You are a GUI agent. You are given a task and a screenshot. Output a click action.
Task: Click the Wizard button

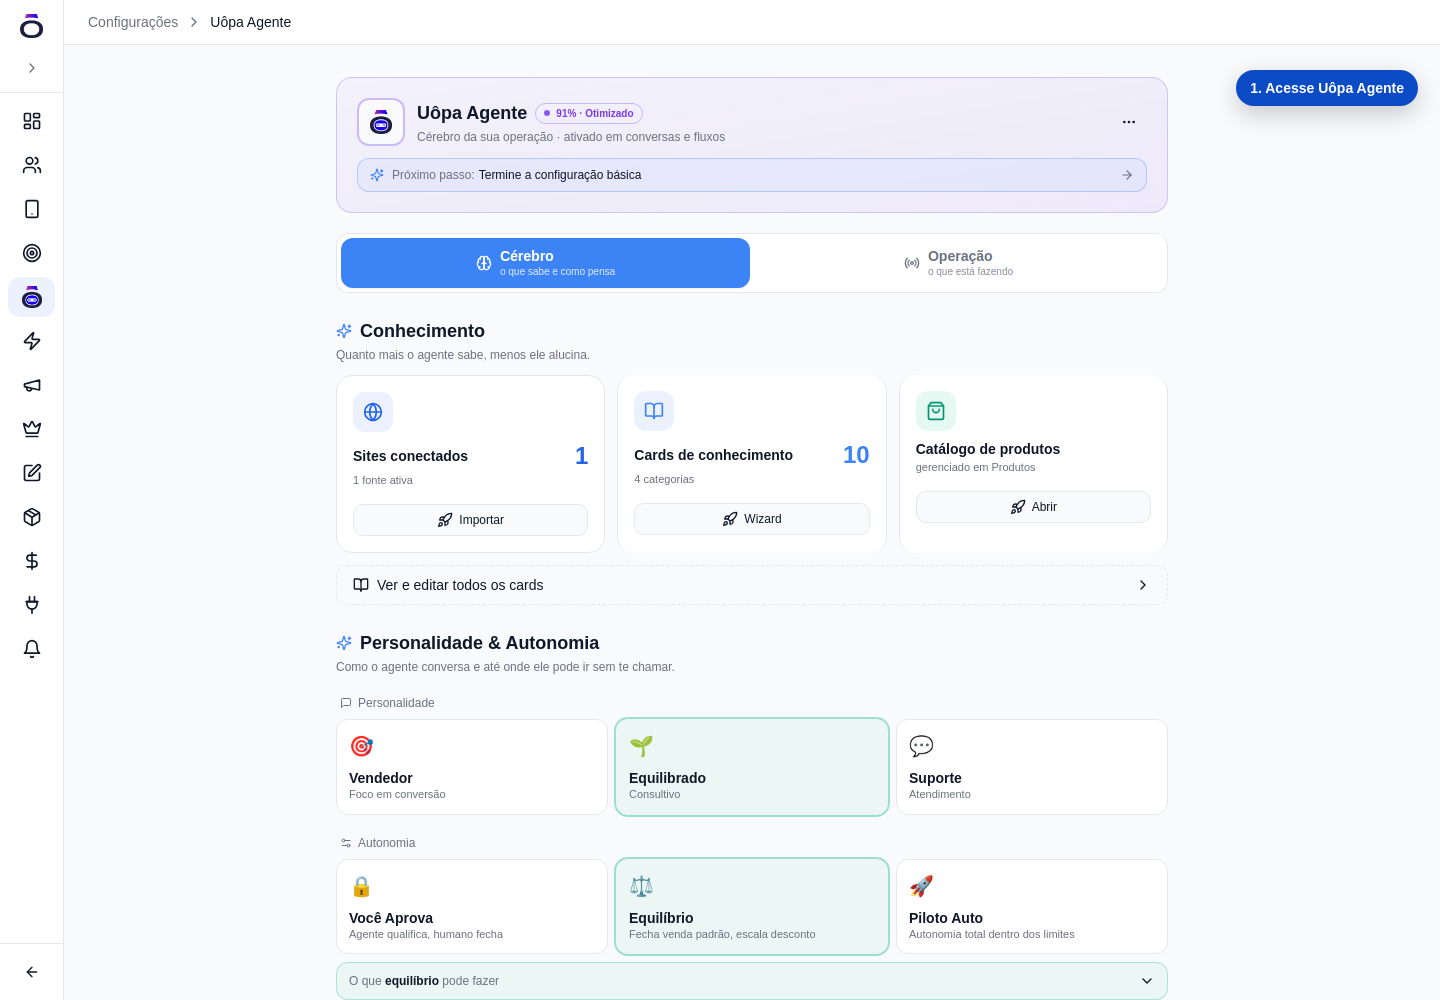click(752, 519)
